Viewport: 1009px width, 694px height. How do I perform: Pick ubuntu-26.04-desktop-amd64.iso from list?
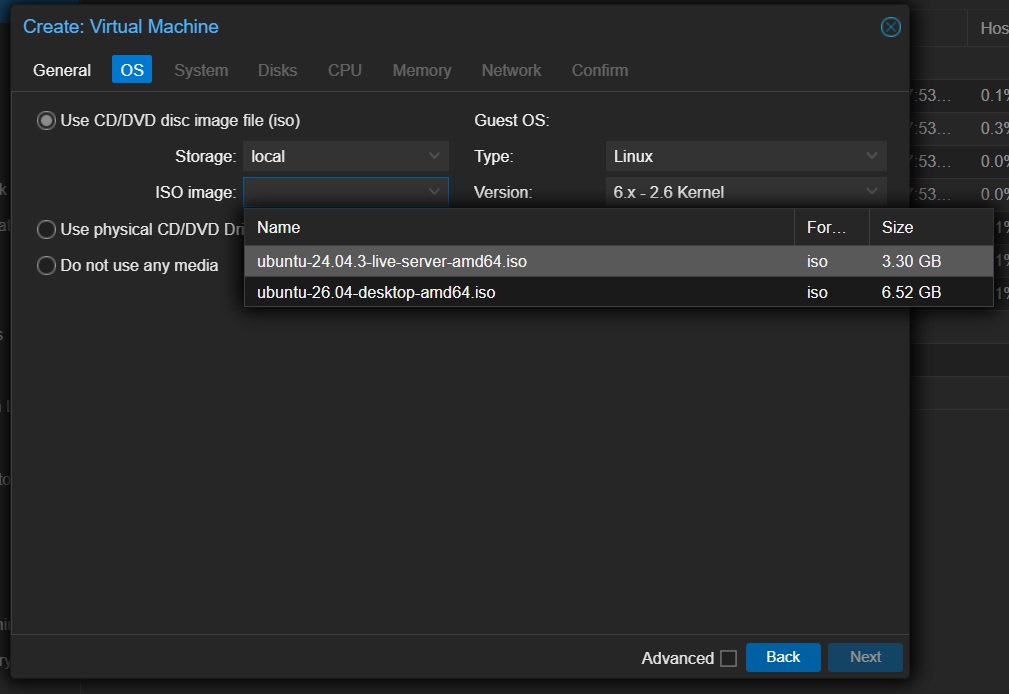click(x=618, y=292)
